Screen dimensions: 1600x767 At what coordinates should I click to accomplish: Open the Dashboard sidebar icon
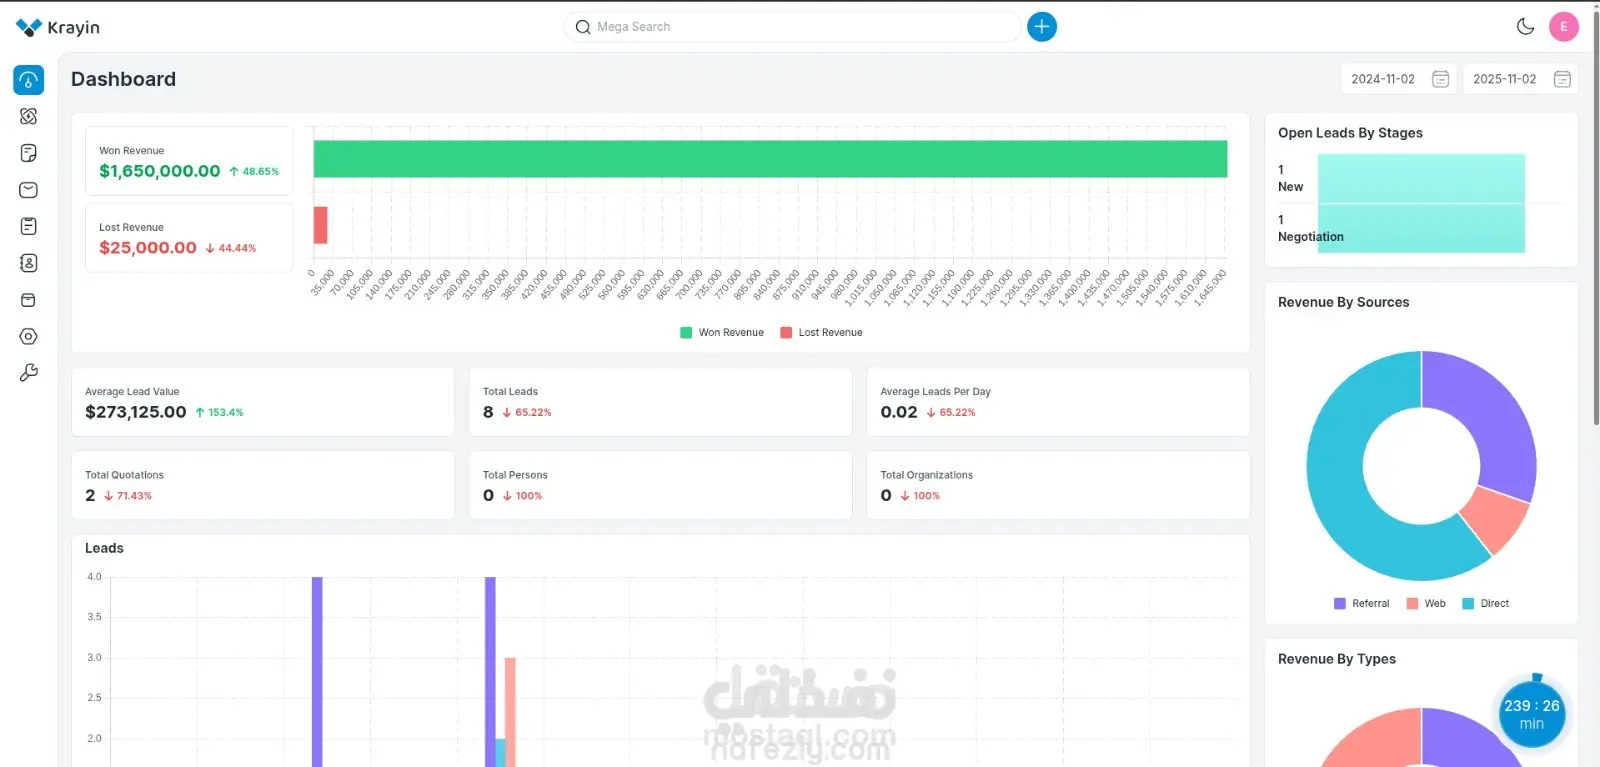[x=28, y=80]
